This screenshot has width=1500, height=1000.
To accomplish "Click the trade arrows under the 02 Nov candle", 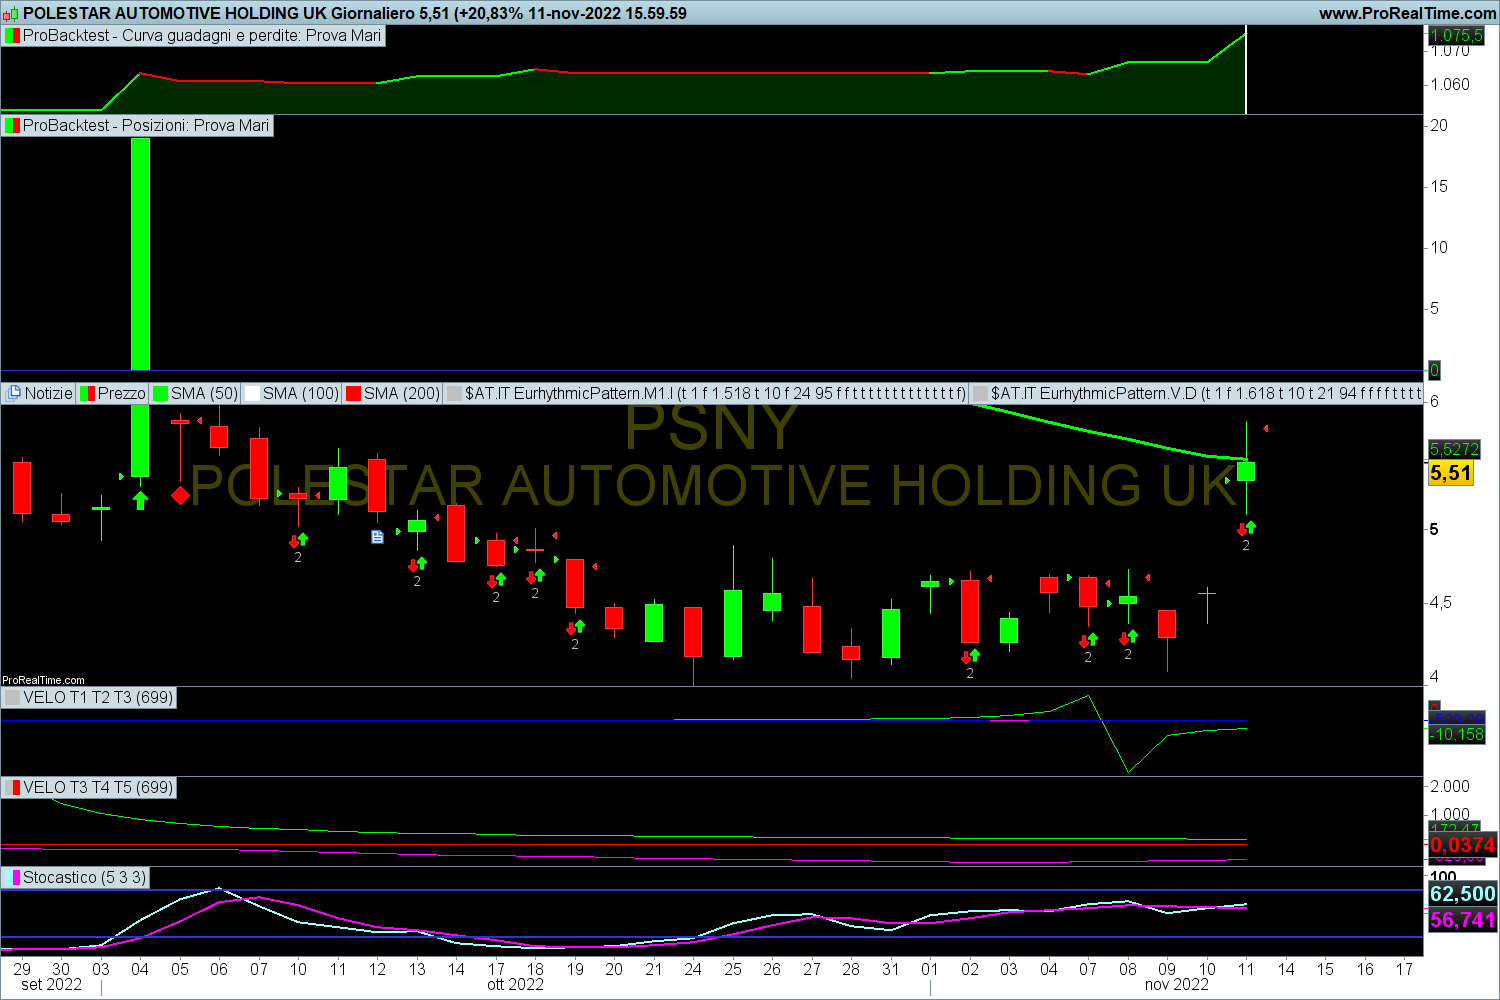I will (x=970, y=657).
